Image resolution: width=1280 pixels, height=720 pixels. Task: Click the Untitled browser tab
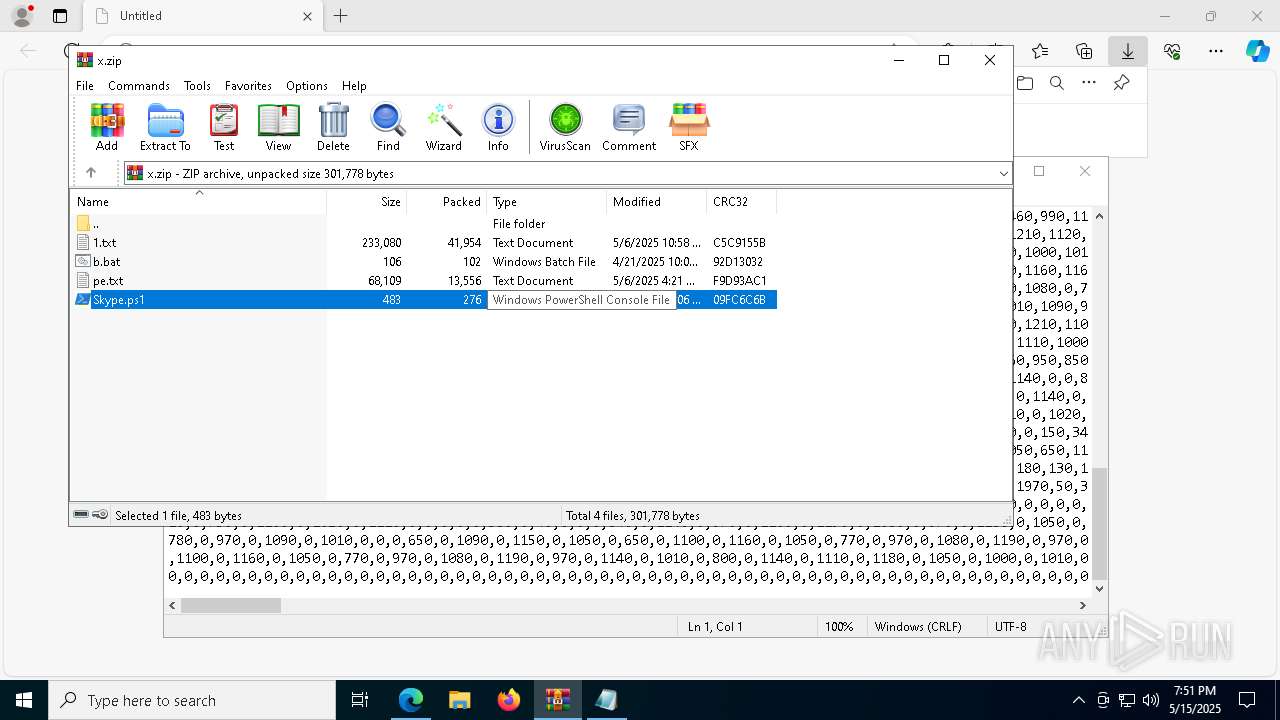pyautogui.click(x=202, y=16)
